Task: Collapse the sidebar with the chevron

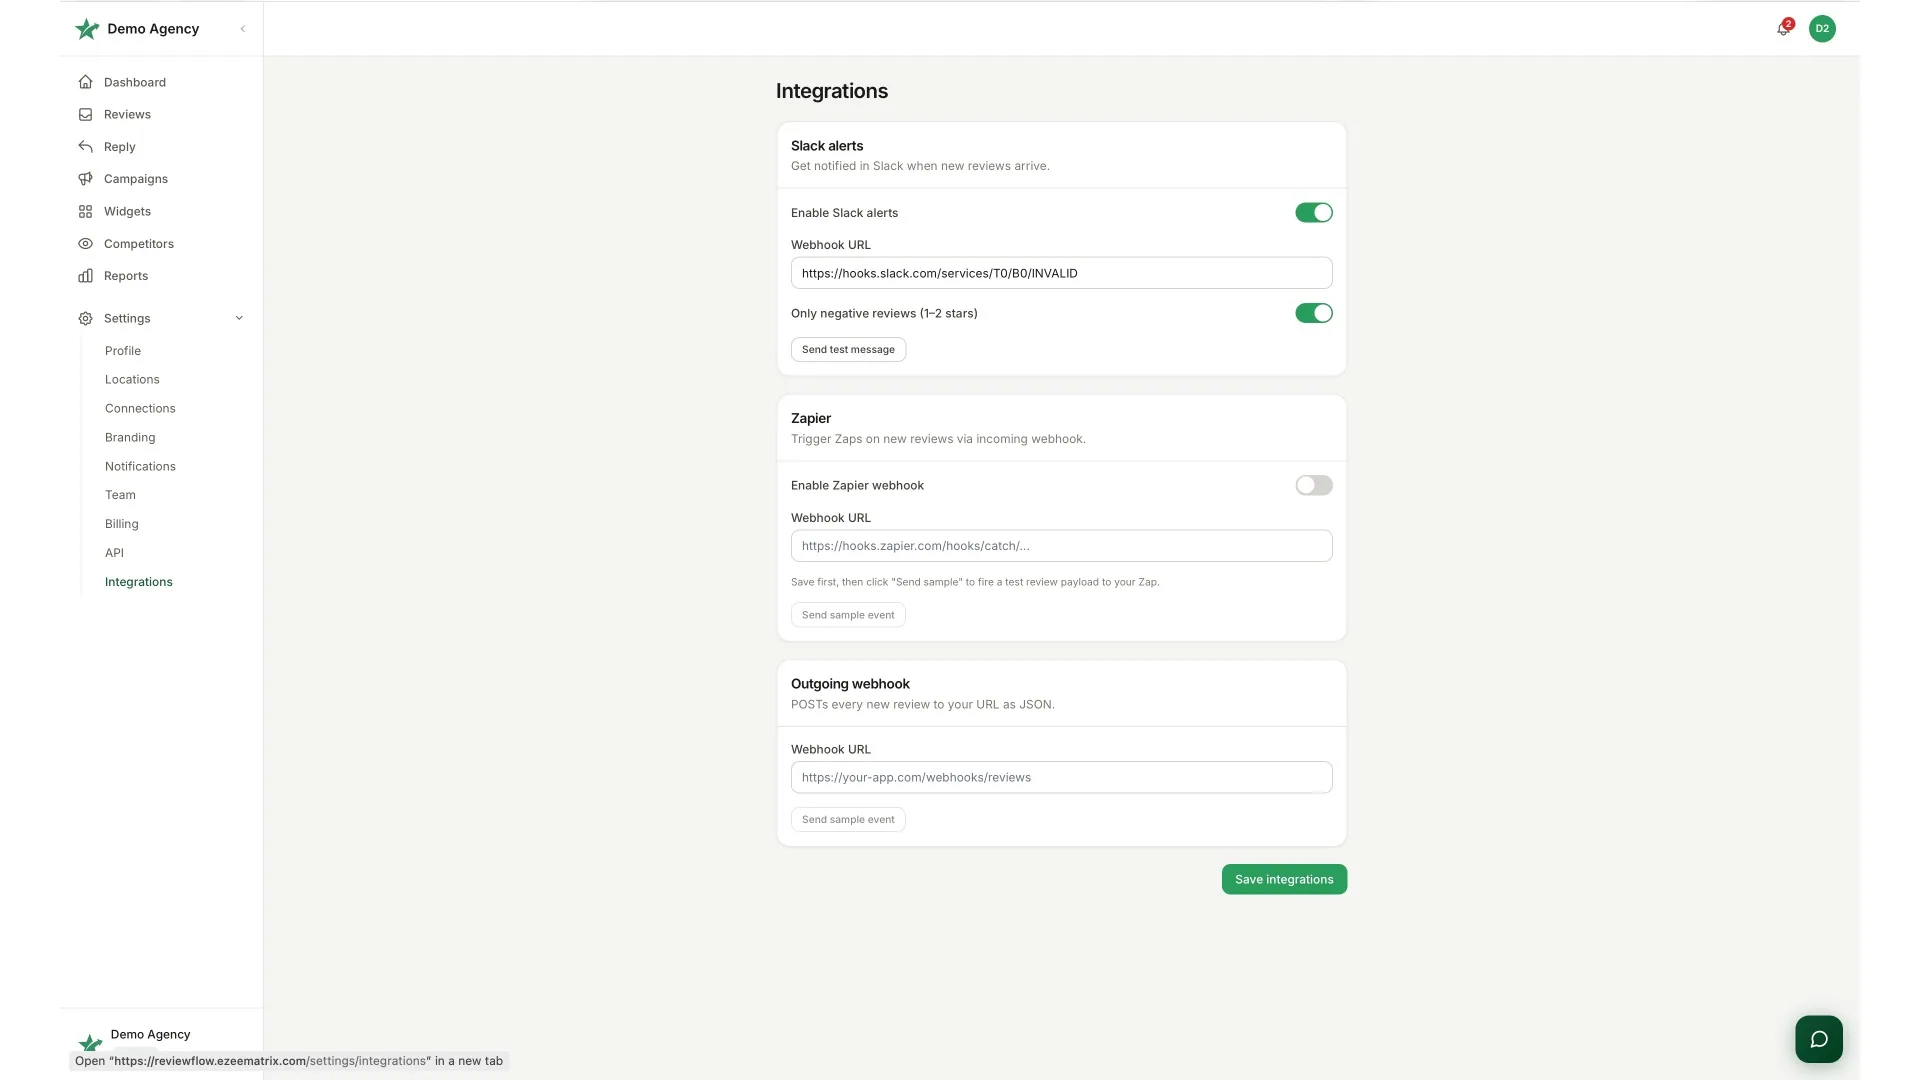Action: click(243, 29)
